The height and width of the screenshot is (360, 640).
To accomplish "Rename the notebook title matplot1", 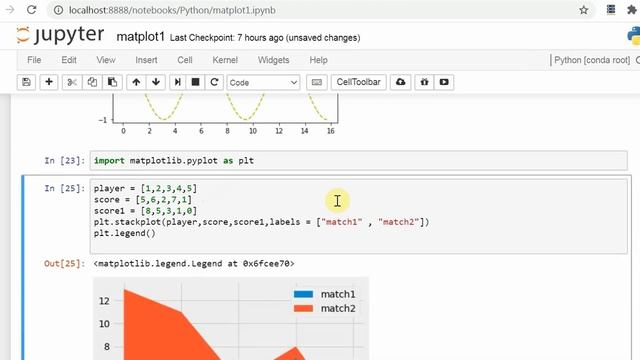I will click(140, 37).
